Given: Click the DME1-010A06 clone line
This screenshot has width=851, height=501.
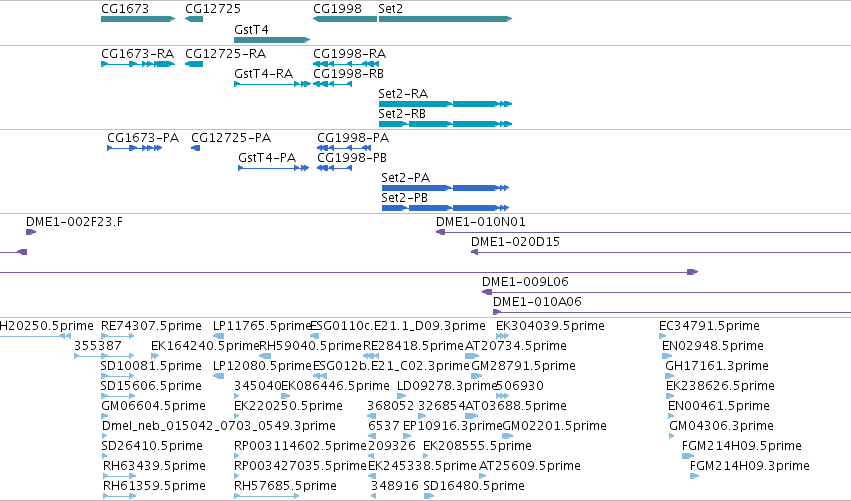Looking at the screenshot, I should click(672, 312).
